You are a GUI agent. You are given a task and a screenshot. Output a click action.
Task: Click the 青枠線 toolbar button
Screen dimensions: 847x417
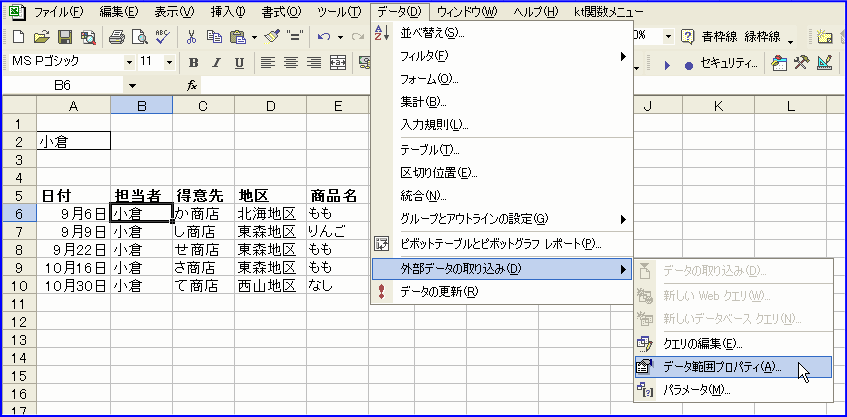720,36
